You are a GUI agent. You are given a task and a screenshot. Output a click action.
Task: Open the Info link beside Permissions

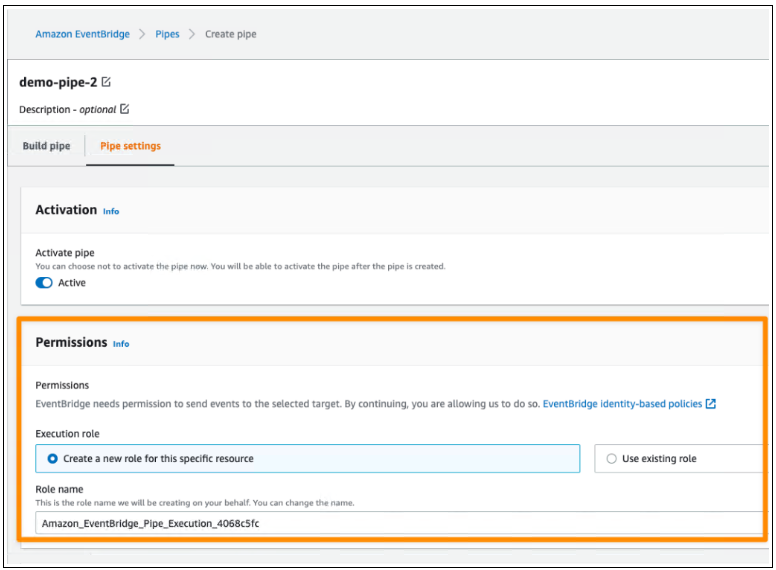121,343
